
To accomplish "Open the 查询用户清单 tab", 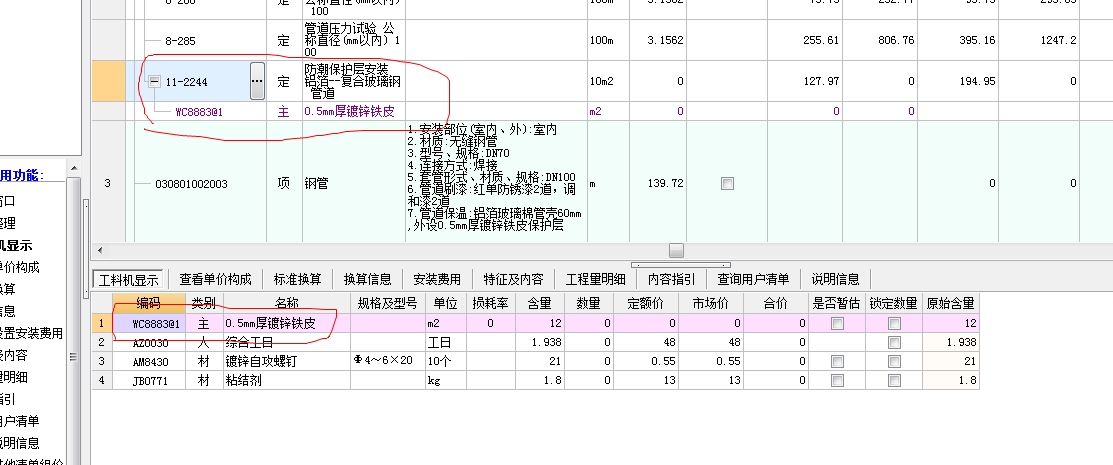I will pos(753,279).
